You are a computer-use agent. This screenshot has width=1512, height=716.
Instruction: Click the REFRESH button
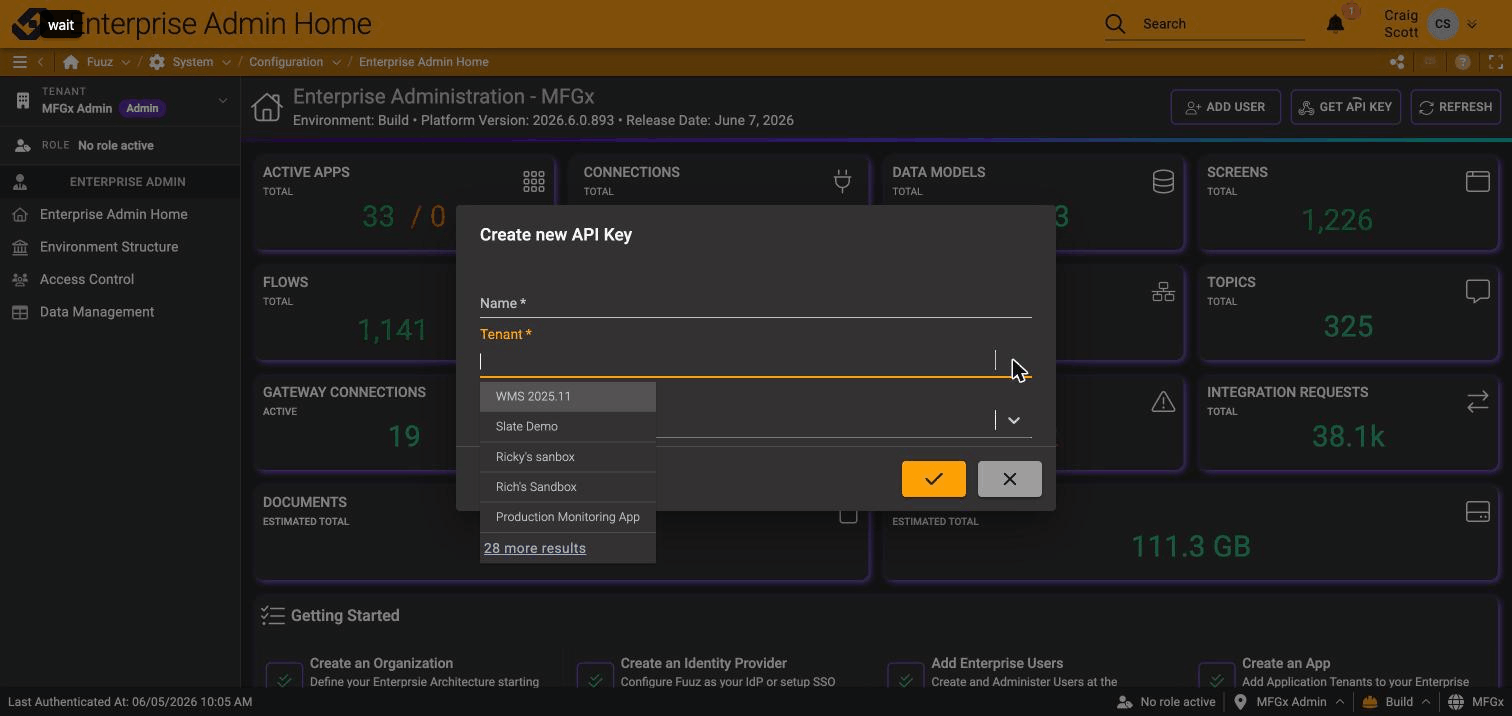1456,107
